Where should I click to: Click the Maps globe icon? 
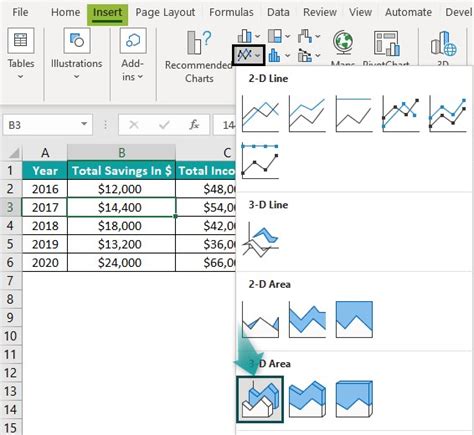(343, 43)
